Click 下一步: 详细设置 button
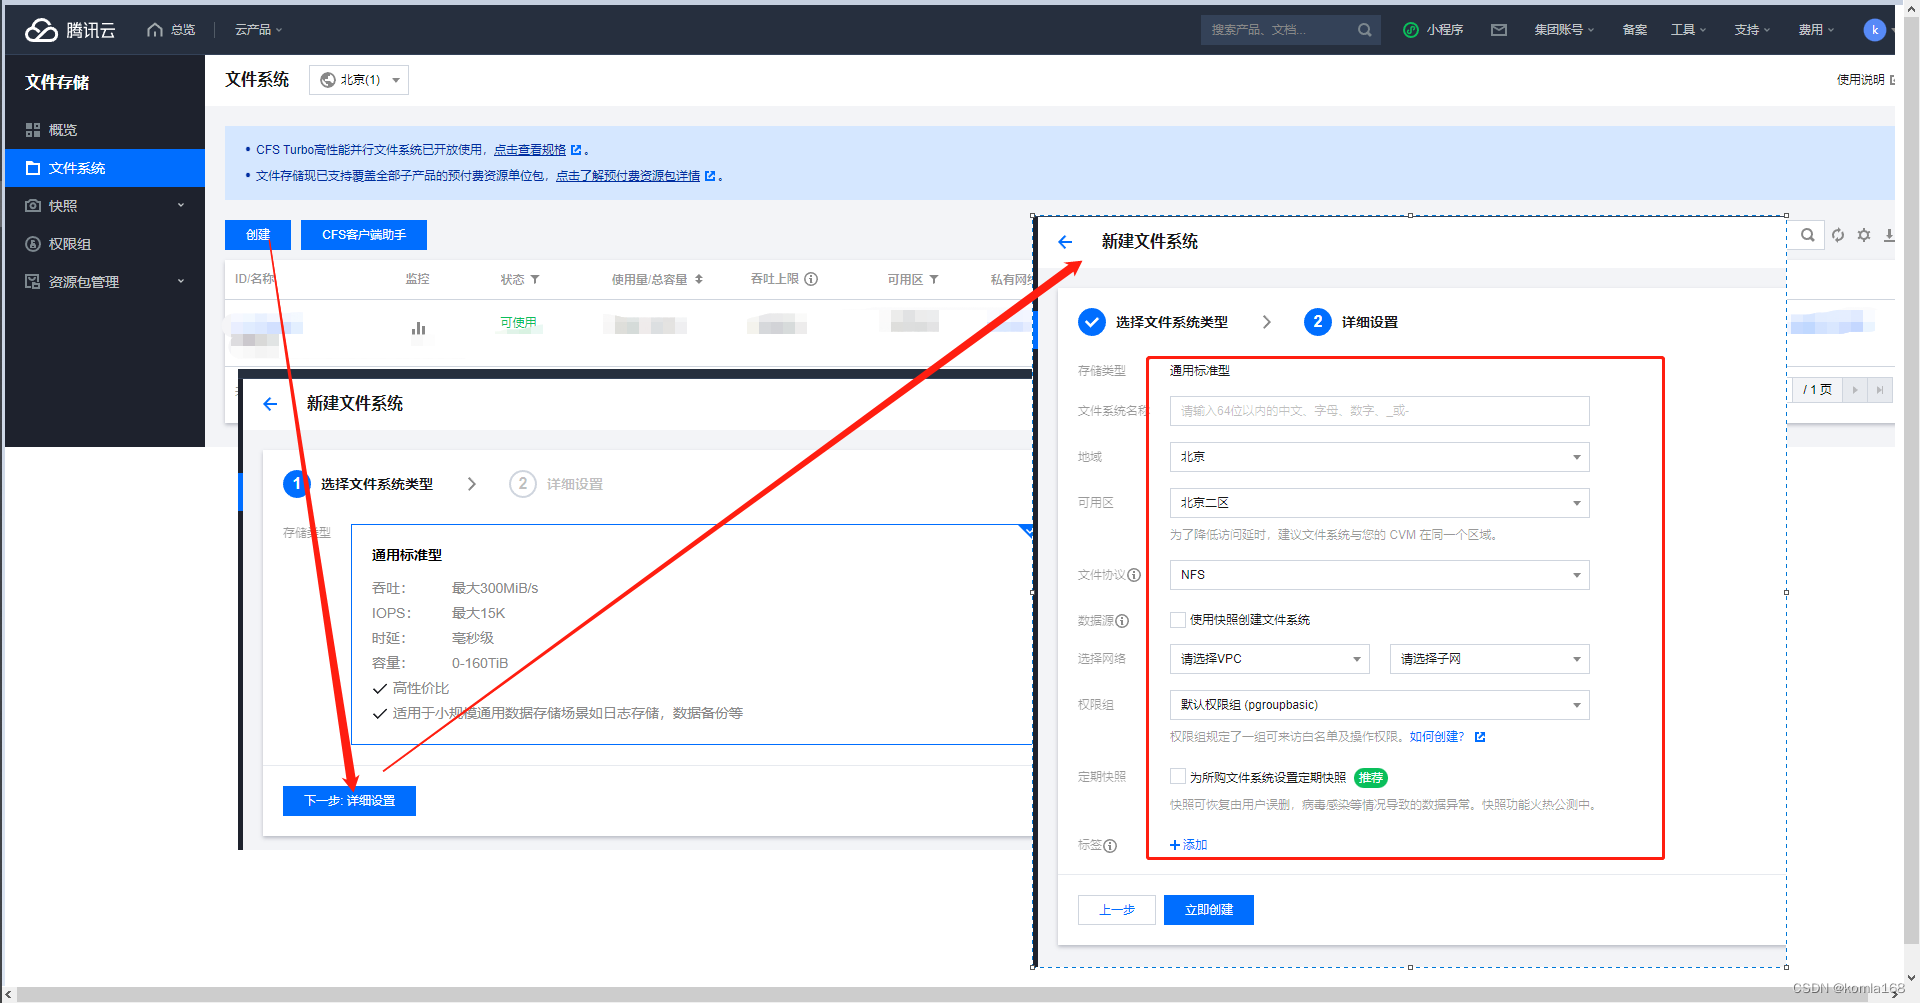This screenshot has width=1920, height=1003. coord(349,801)
